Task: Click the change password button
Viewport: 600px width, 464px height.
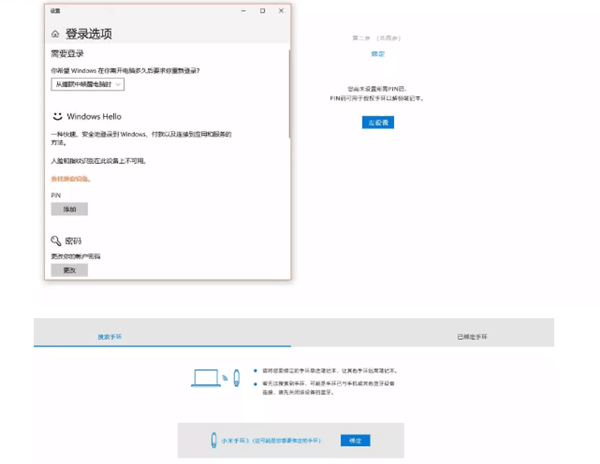Action: [x=69, y=270]
